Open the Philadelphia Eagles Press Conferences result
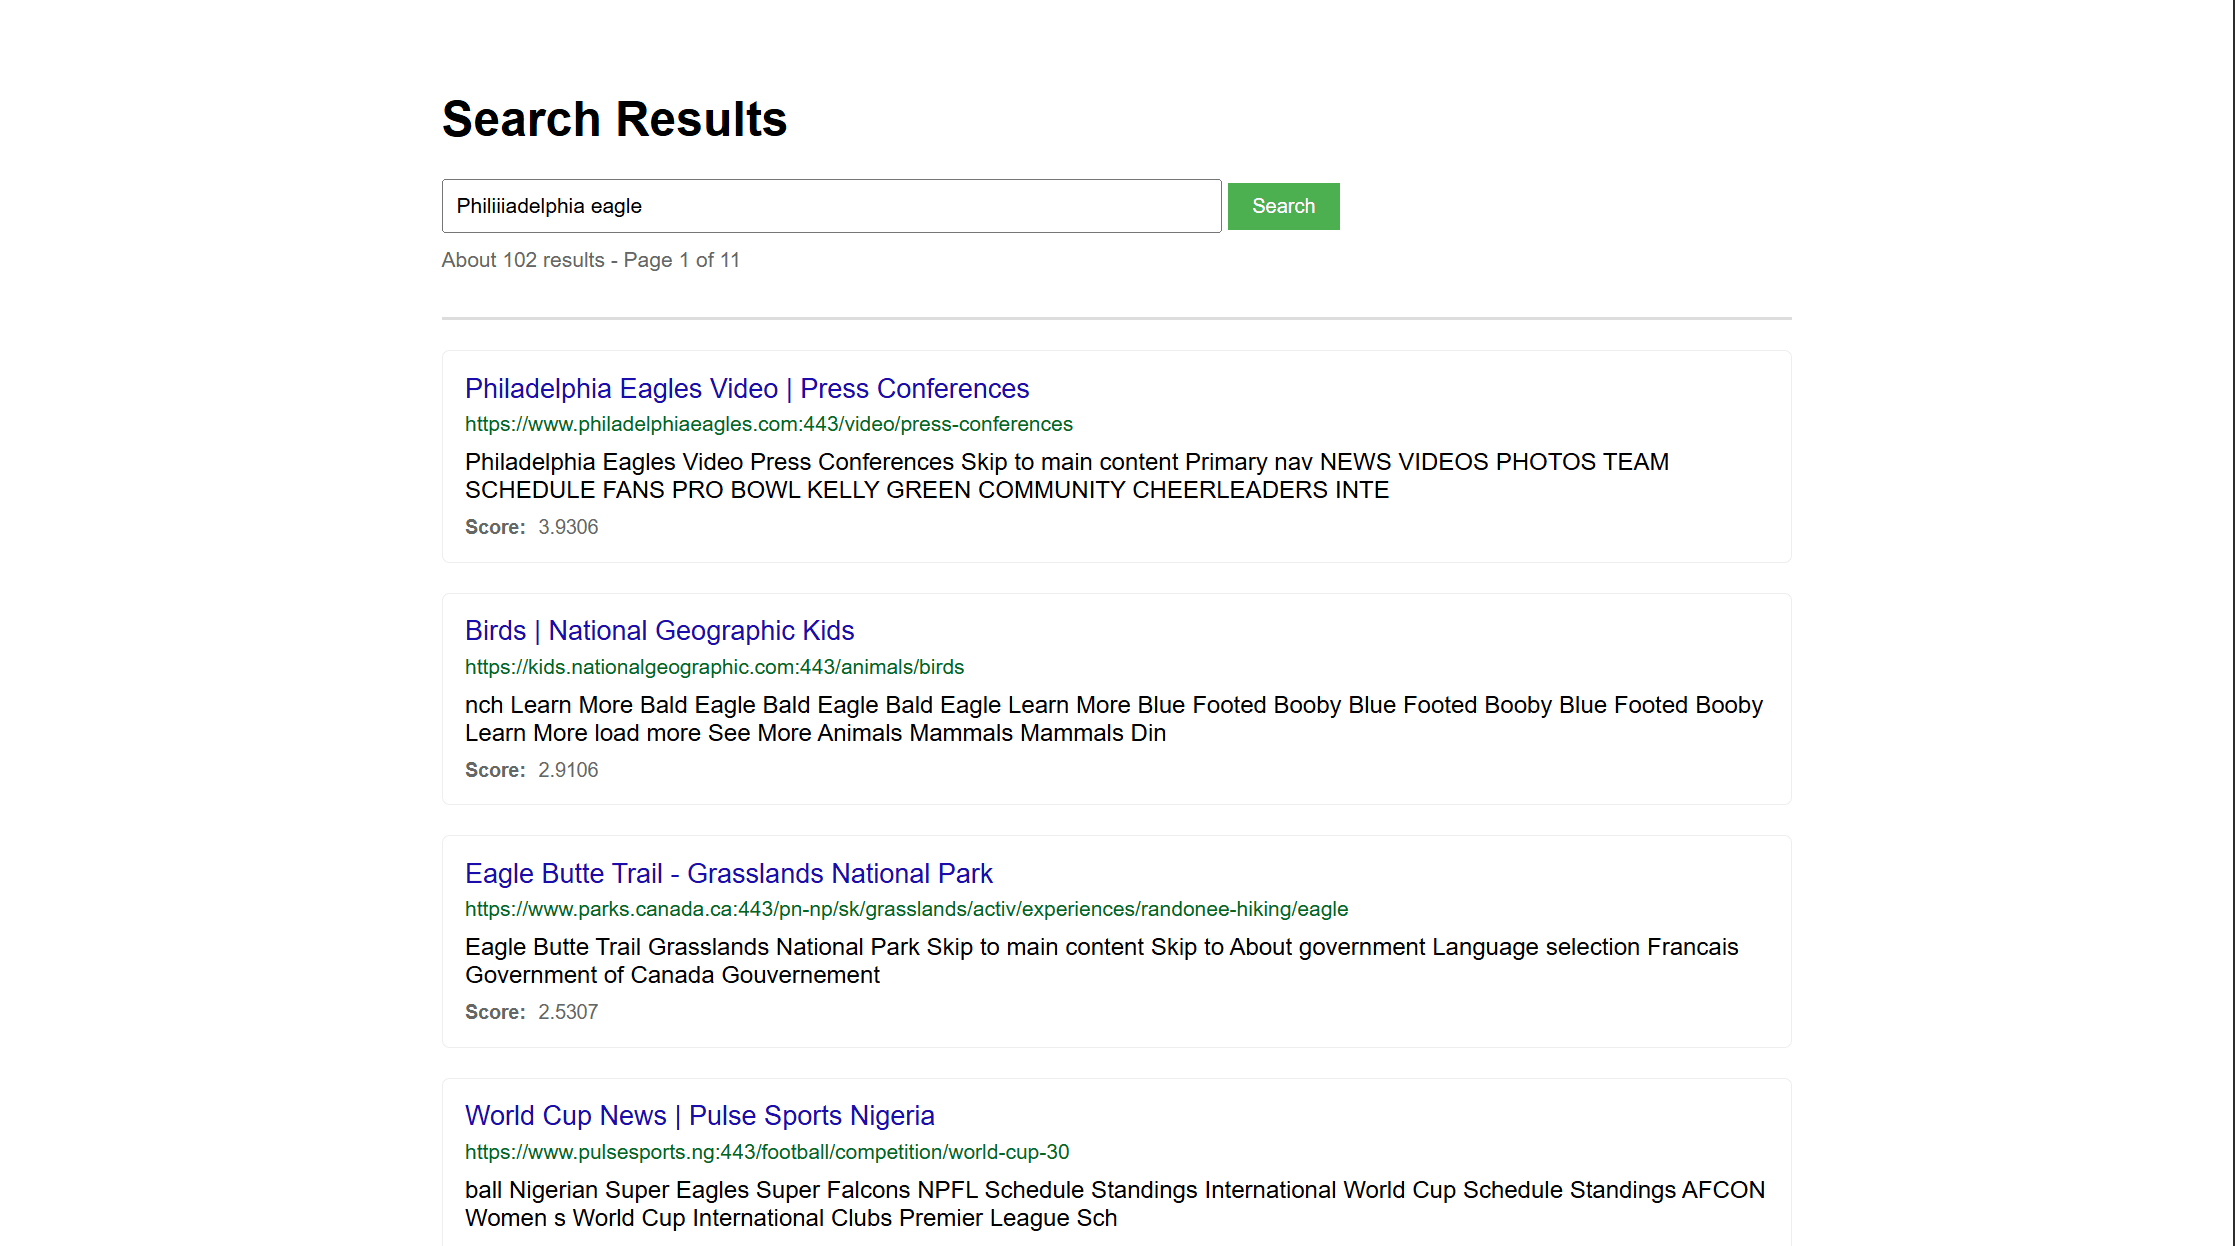 click(746, 389)
